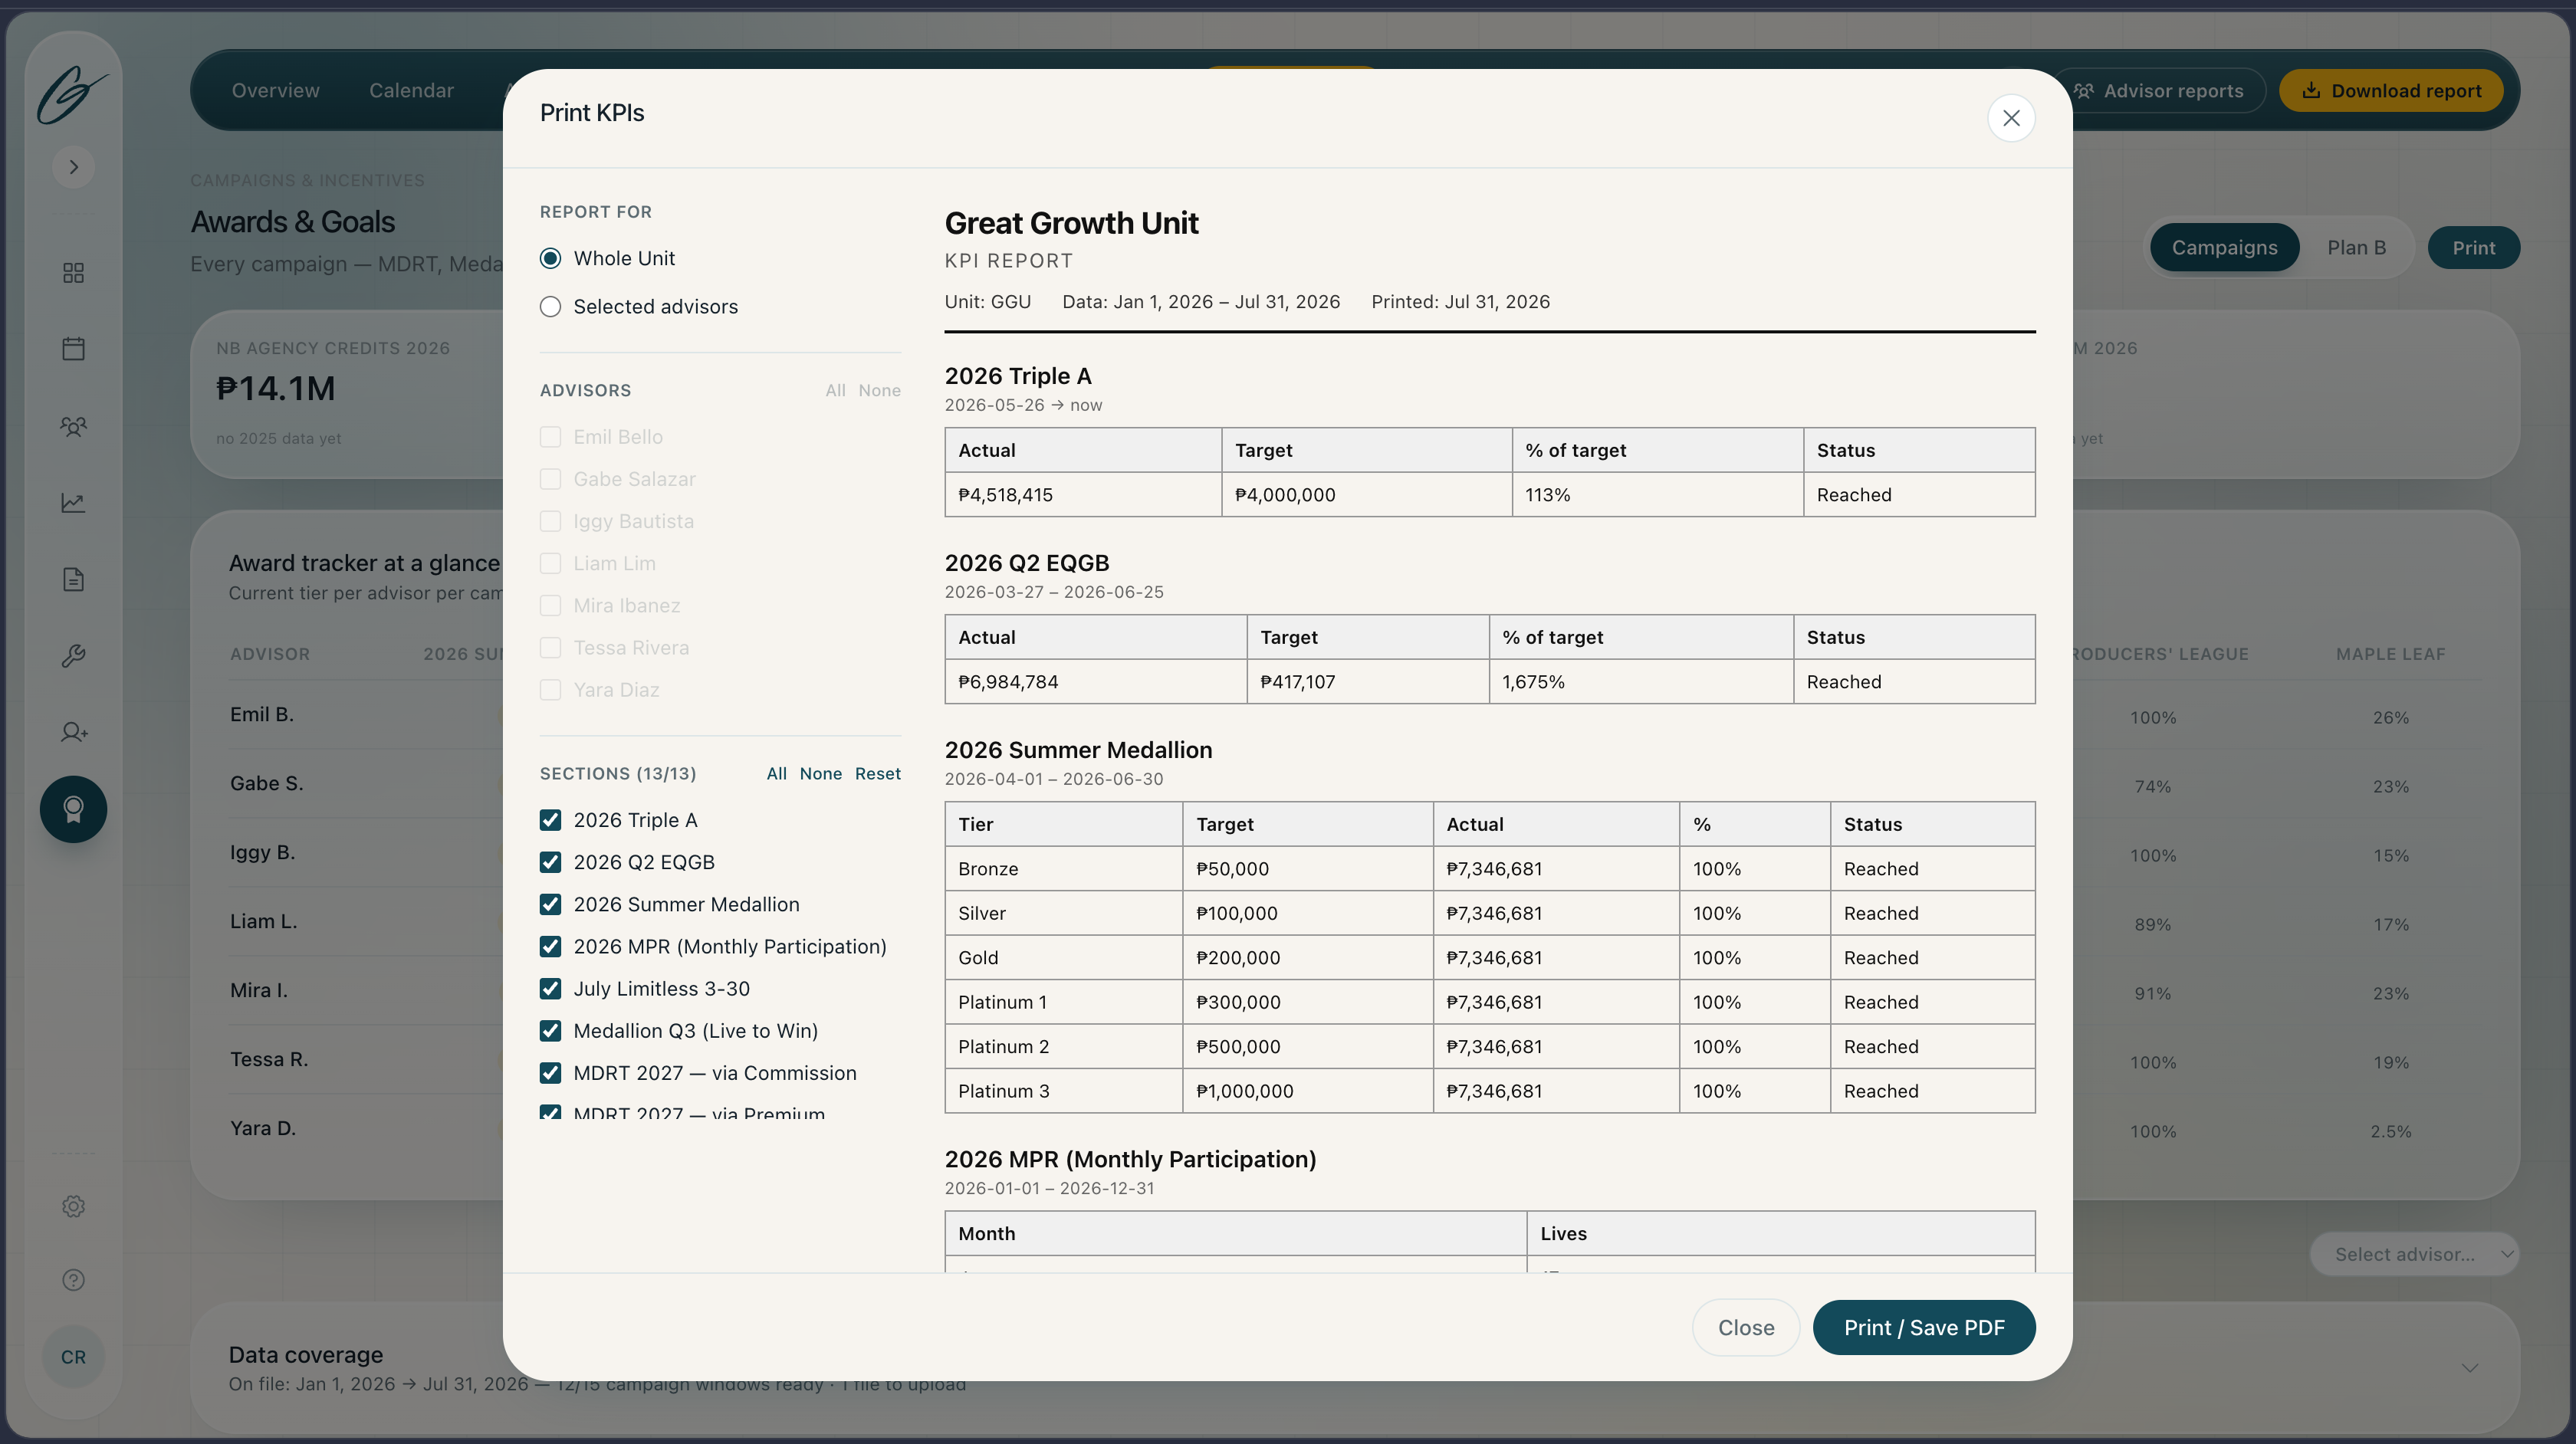Open the document icon in the sidebar
The height and width of the screenshot is (1444, 2576).
[73, 579]
